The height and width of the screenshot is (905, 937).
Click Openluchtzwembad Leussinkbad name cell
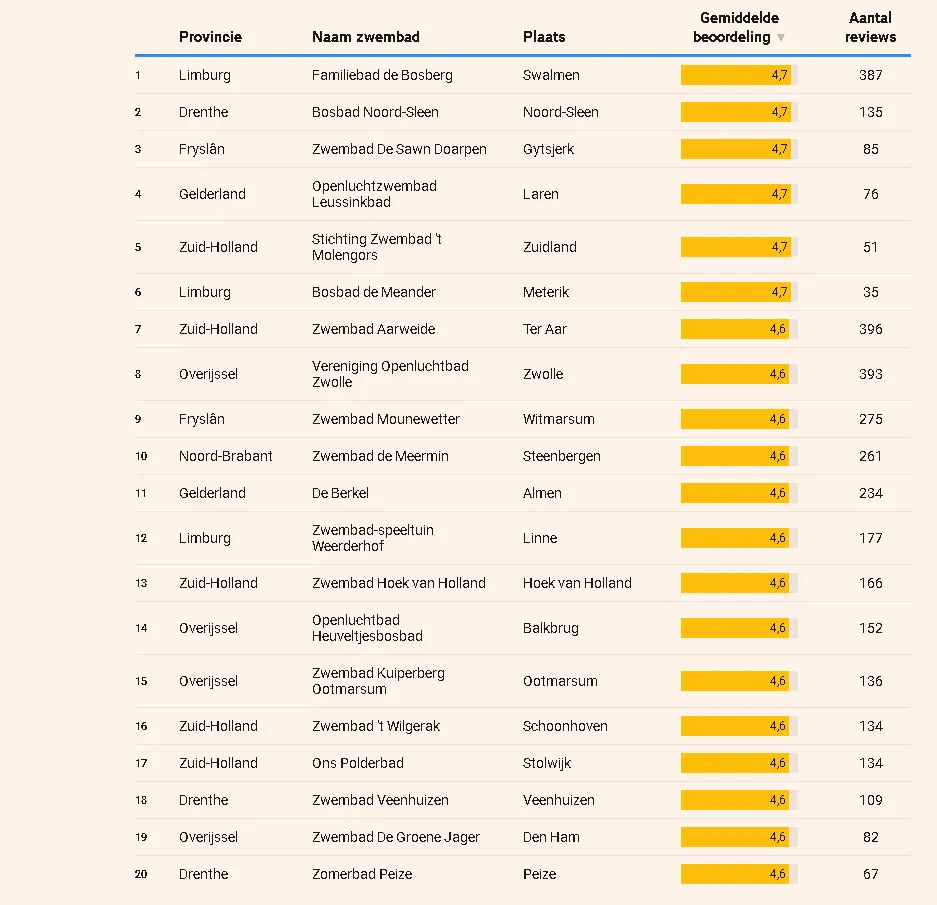pyautogui.click(x=374, y=194)
